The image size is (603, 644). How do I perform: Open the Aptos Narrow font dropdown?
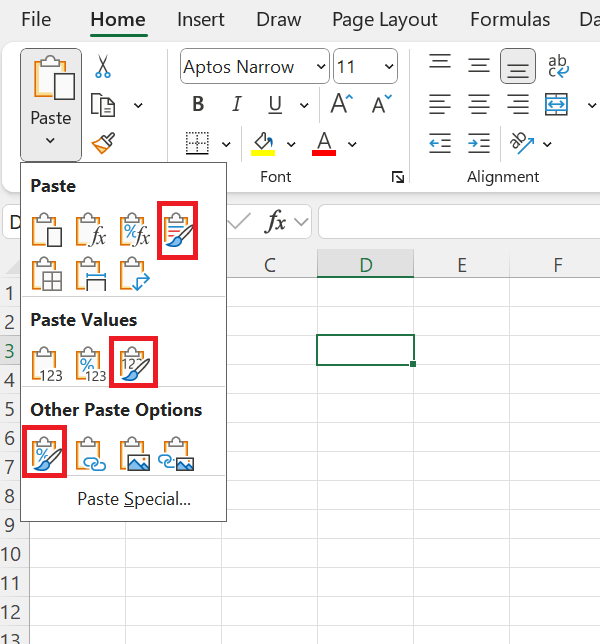[x=321, y=67]
